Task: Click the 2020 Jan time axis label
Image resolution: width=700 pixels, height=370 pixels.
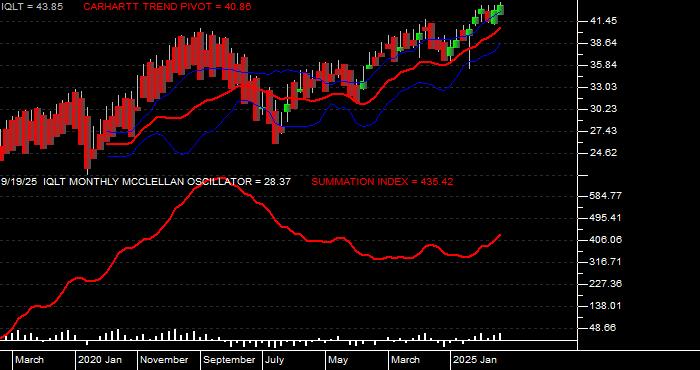Action: (x=100, y=360)
